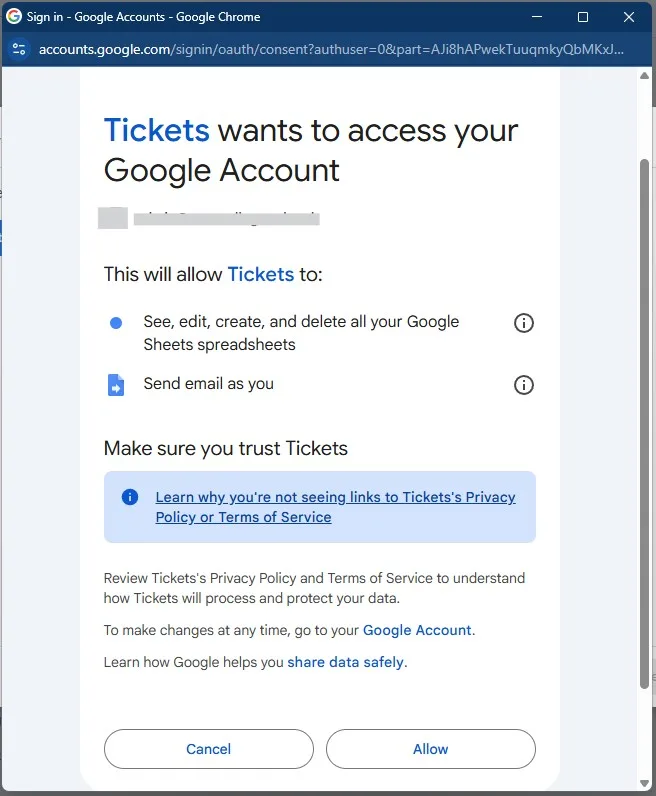Viewport: 656px width, 796px height.
Task: Click Tickets link in This will allow
Action: (260, 274)
